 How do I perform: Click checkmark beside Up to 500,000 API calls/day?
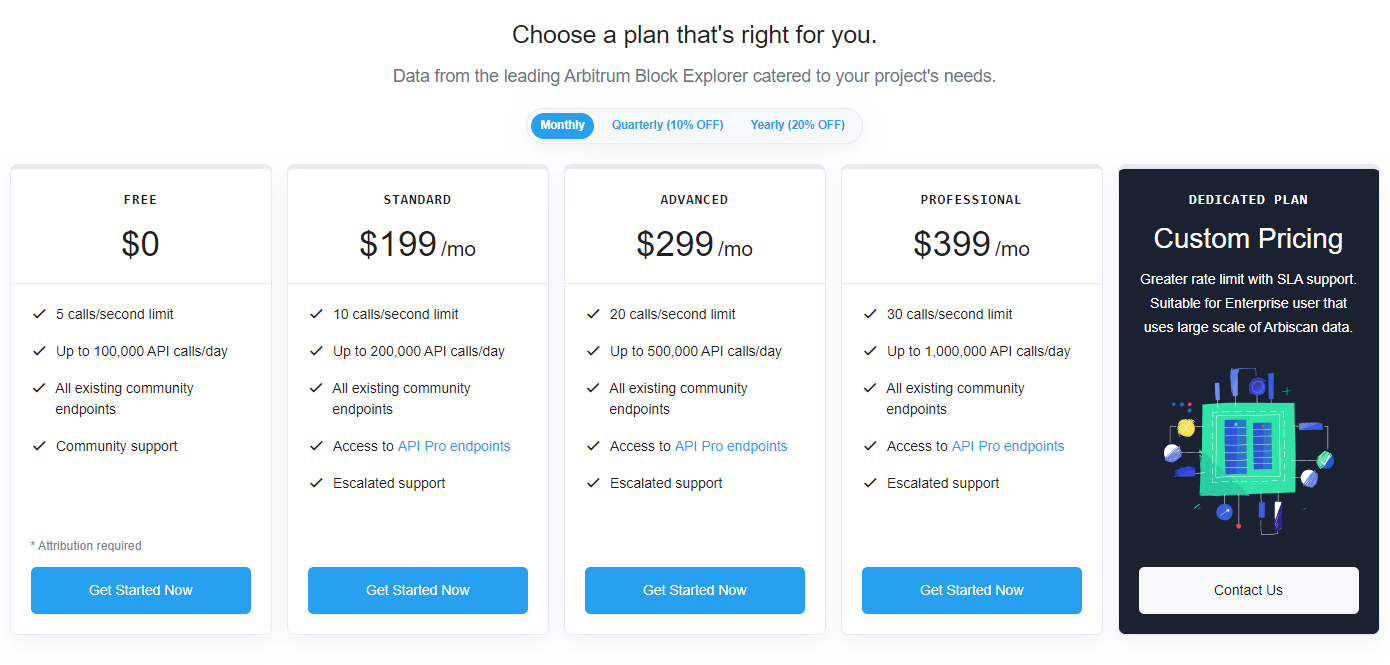(x=593, y=351)
